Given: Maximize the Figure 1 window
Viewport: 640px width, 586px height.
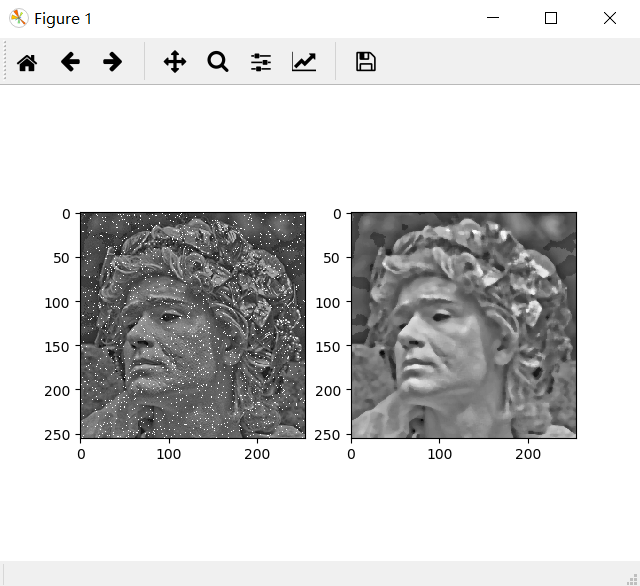Looking at the screenshot, I should tap(551, 18).
